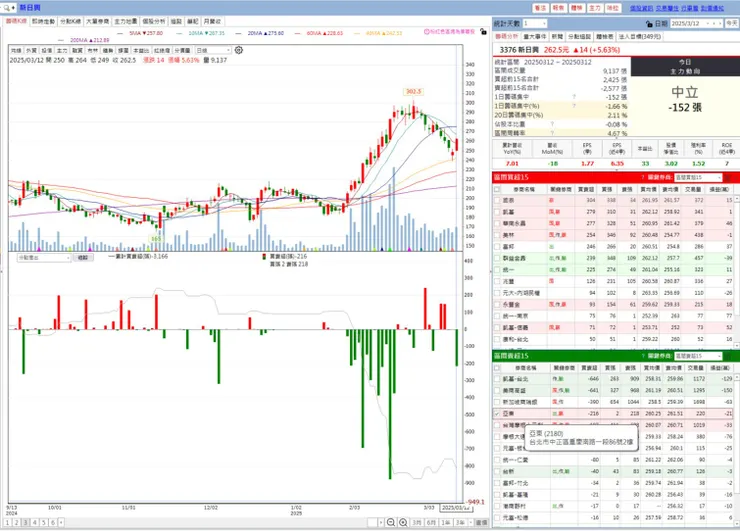Click the 還原 button at chart bottom right
740x531 pixels.
[x=481, y=523]
